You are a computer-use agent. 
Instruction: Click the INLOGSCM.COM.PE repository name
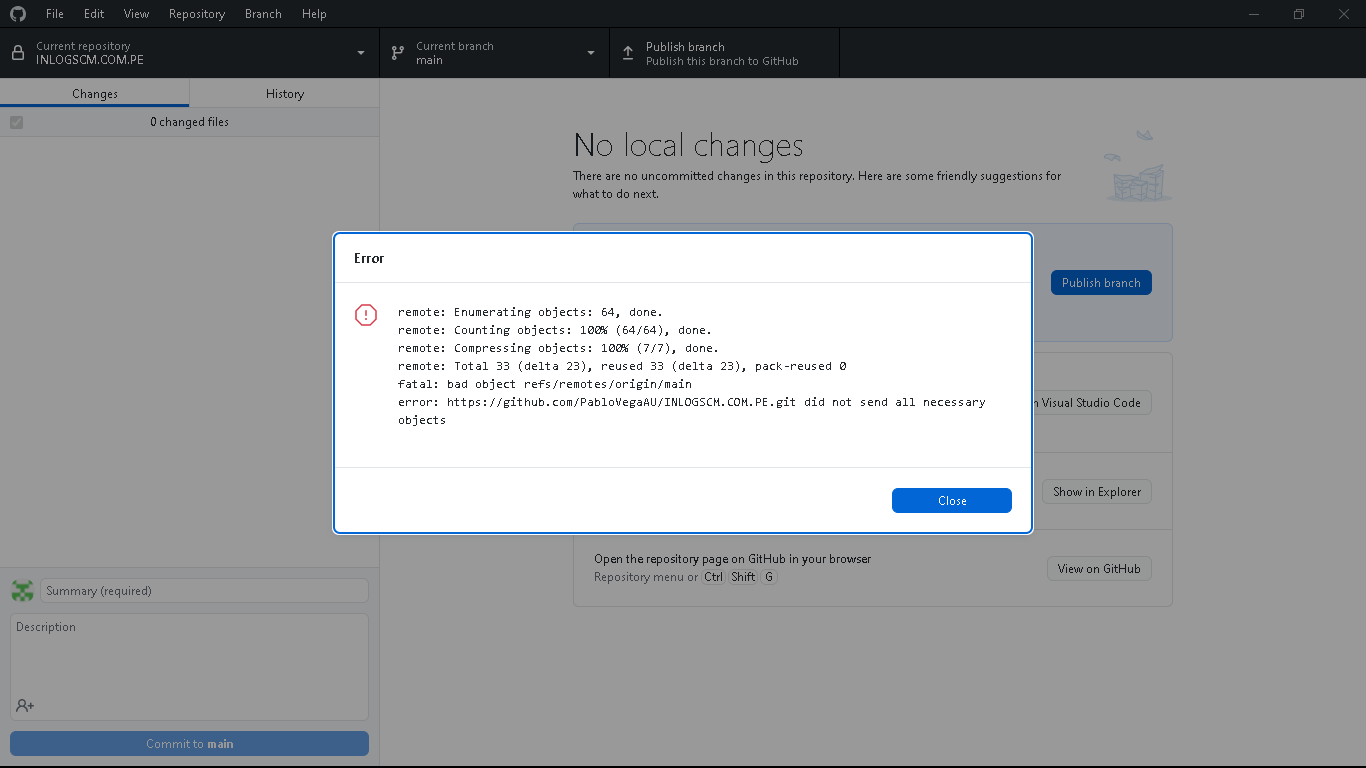click(x=90, y=60)
